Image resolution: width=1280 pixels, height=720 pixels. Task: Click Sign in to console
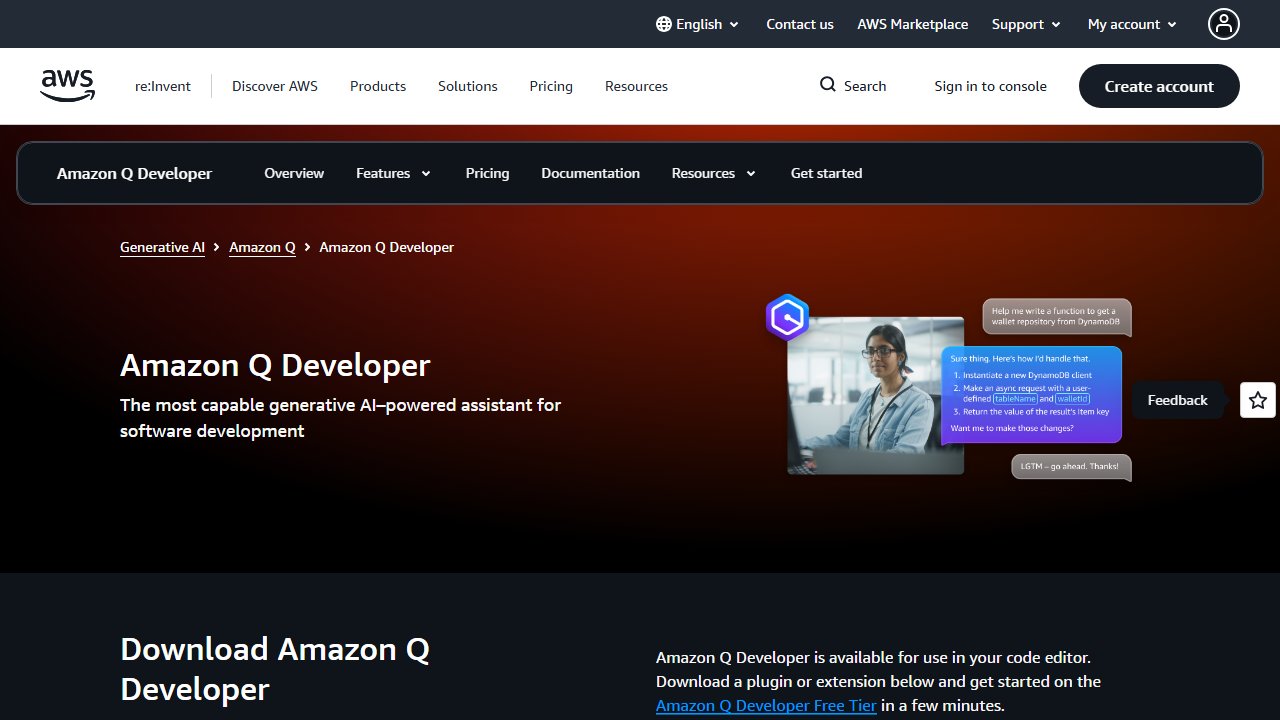(990, 86)
